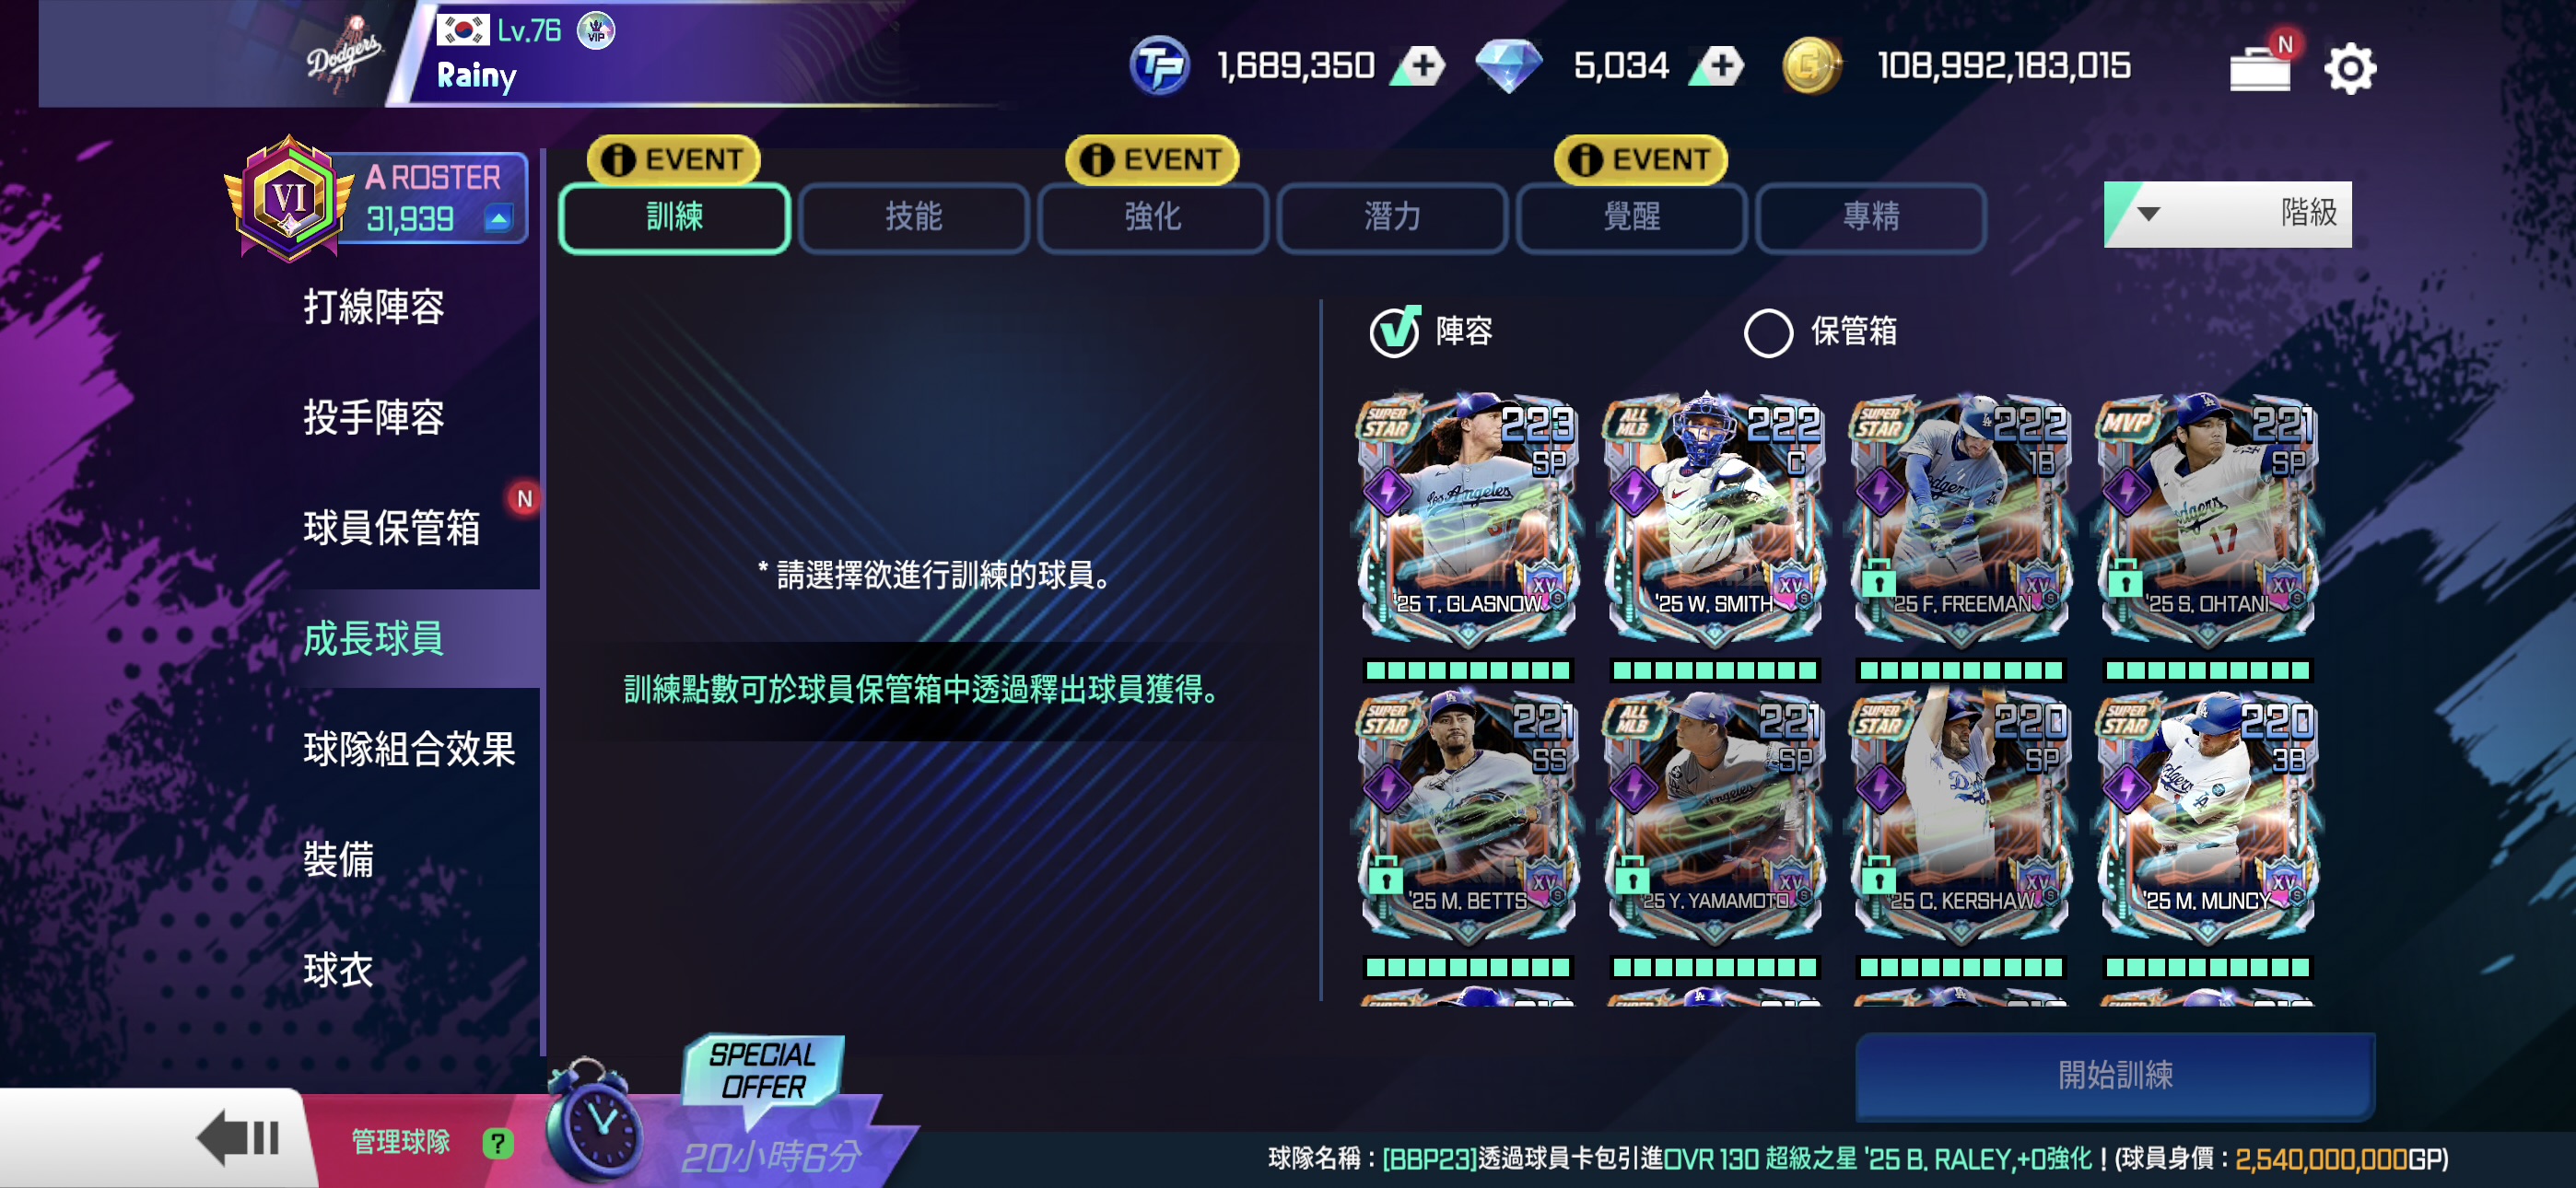Screen dimensions: 2576x1188
Task: Click the back arrow icon
Action: (239, 1137)
